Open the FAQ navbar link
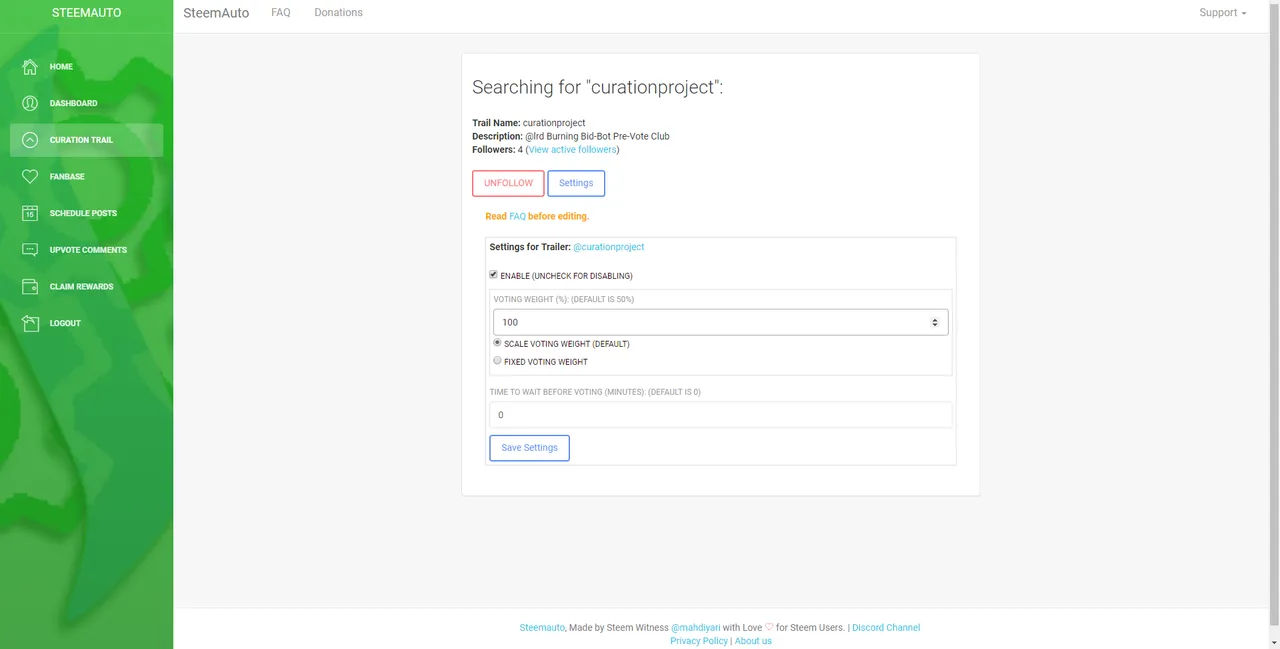 (281, 13)
